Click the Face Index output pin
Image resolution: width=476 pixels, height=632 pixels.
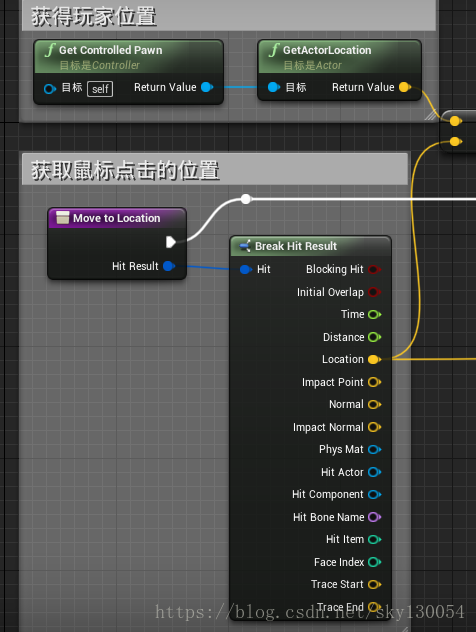click(x=374, y=562)
